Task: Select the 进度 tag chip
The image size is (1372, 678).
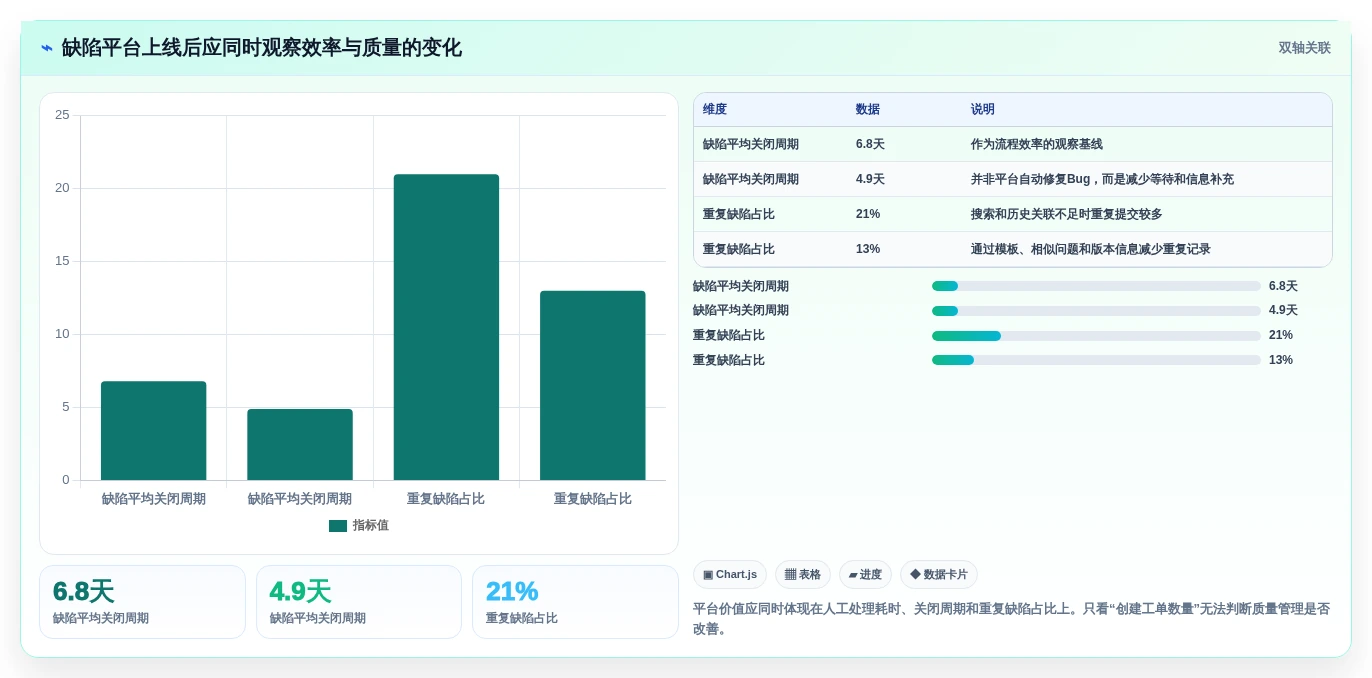Action: coord(865,575)
